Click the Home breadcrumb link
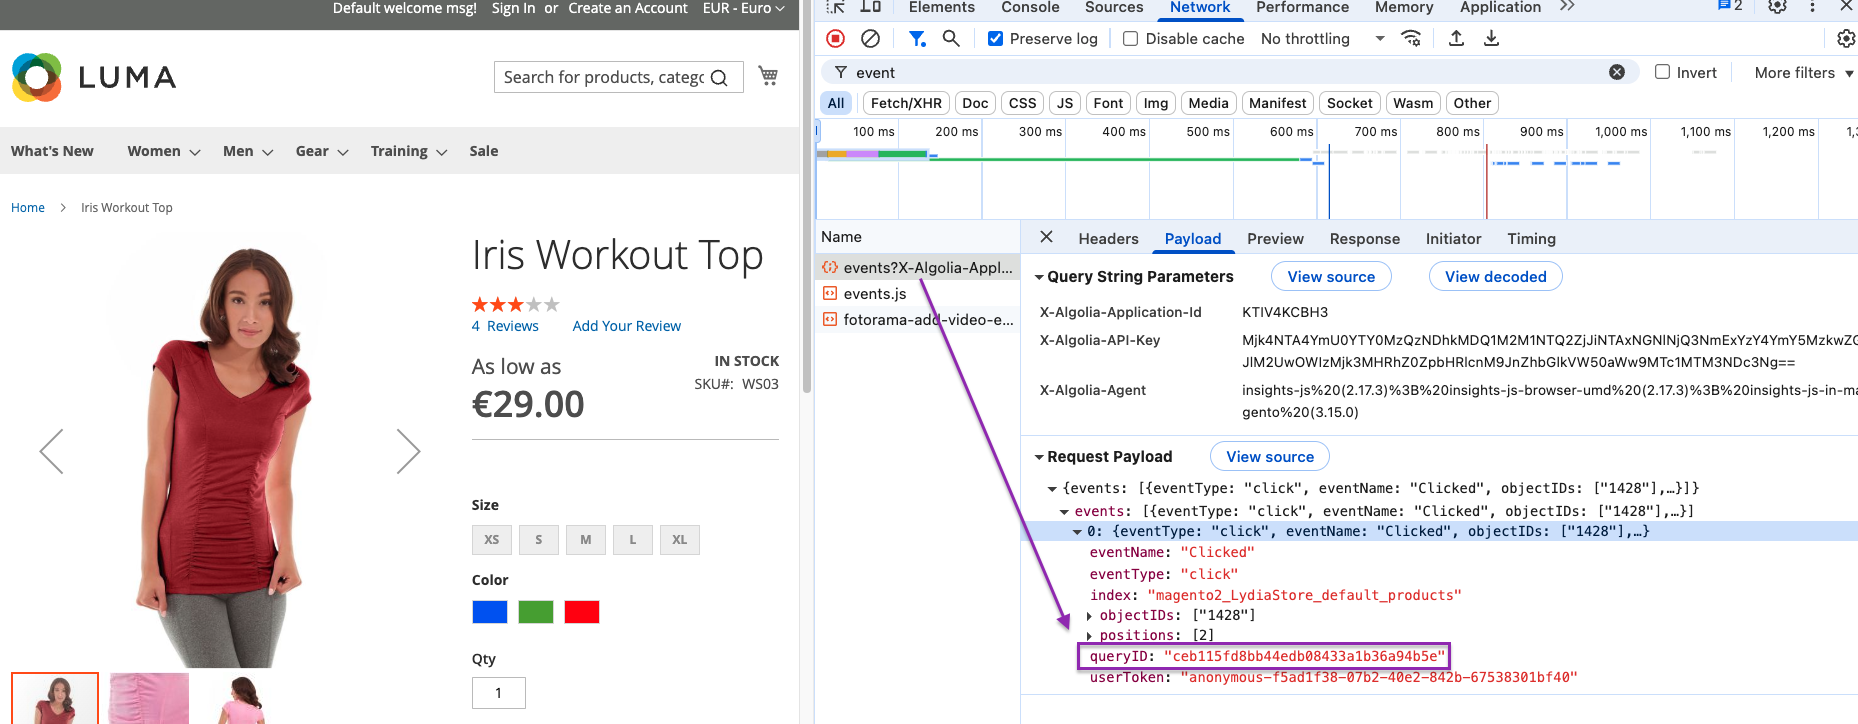1858x724 pixels. click(x=28, y=208)
